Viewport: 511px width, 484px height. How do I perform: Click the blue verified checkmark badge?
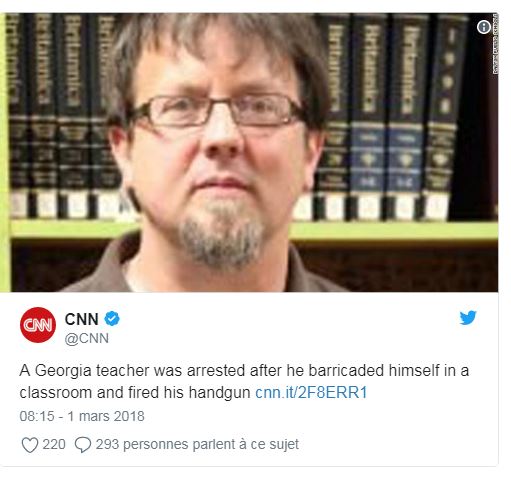pyautogui.click(x=112, y=319)
